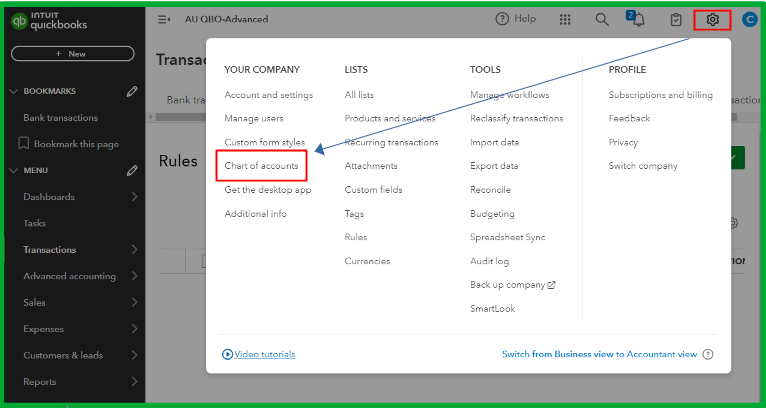Open Custom fields
This screenshot has height=408, width=766.
373,190
